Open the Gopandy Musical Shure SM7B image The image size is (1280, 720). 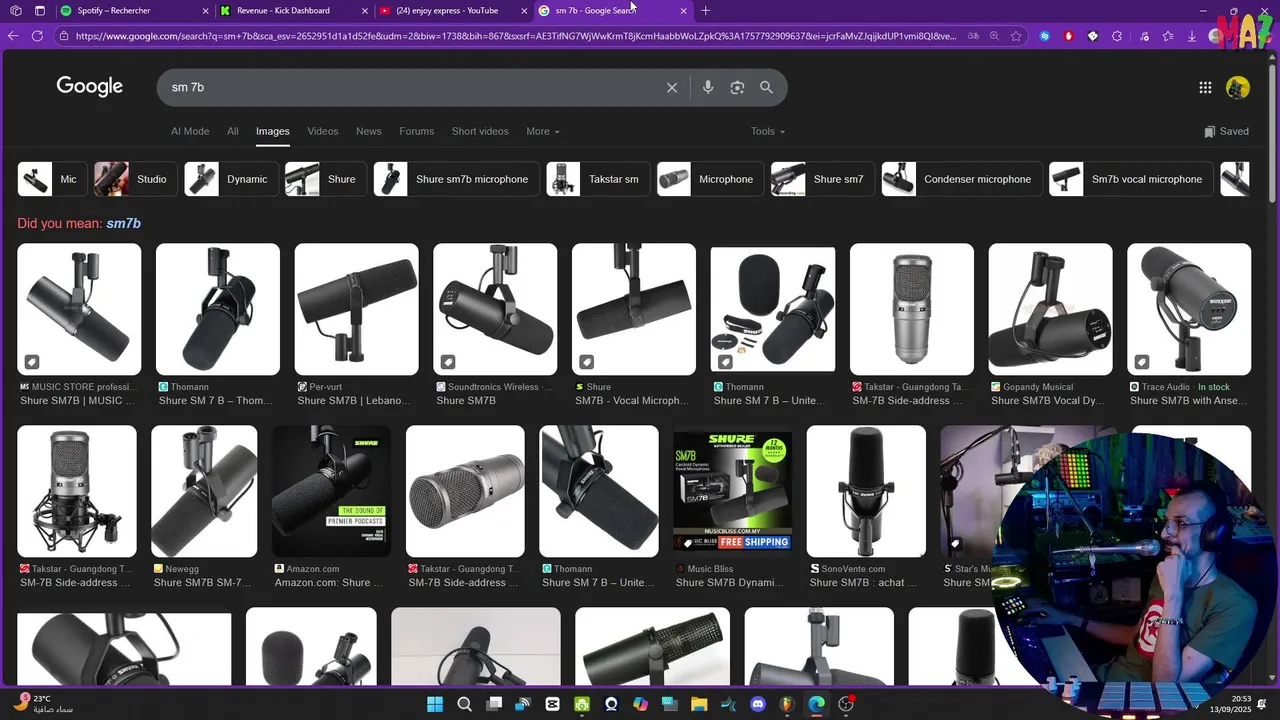[1050, 309]
